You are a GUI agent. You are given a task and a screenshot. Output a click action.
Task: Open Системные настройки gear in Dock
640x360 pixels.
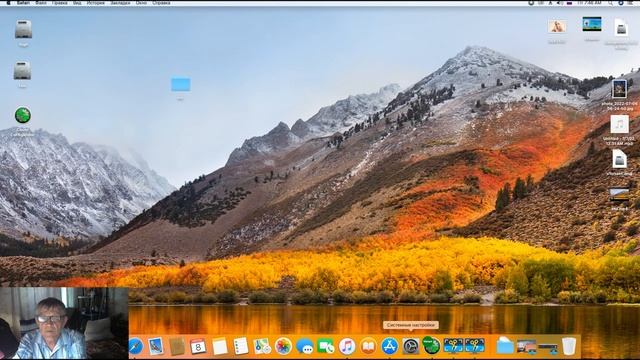411,346
